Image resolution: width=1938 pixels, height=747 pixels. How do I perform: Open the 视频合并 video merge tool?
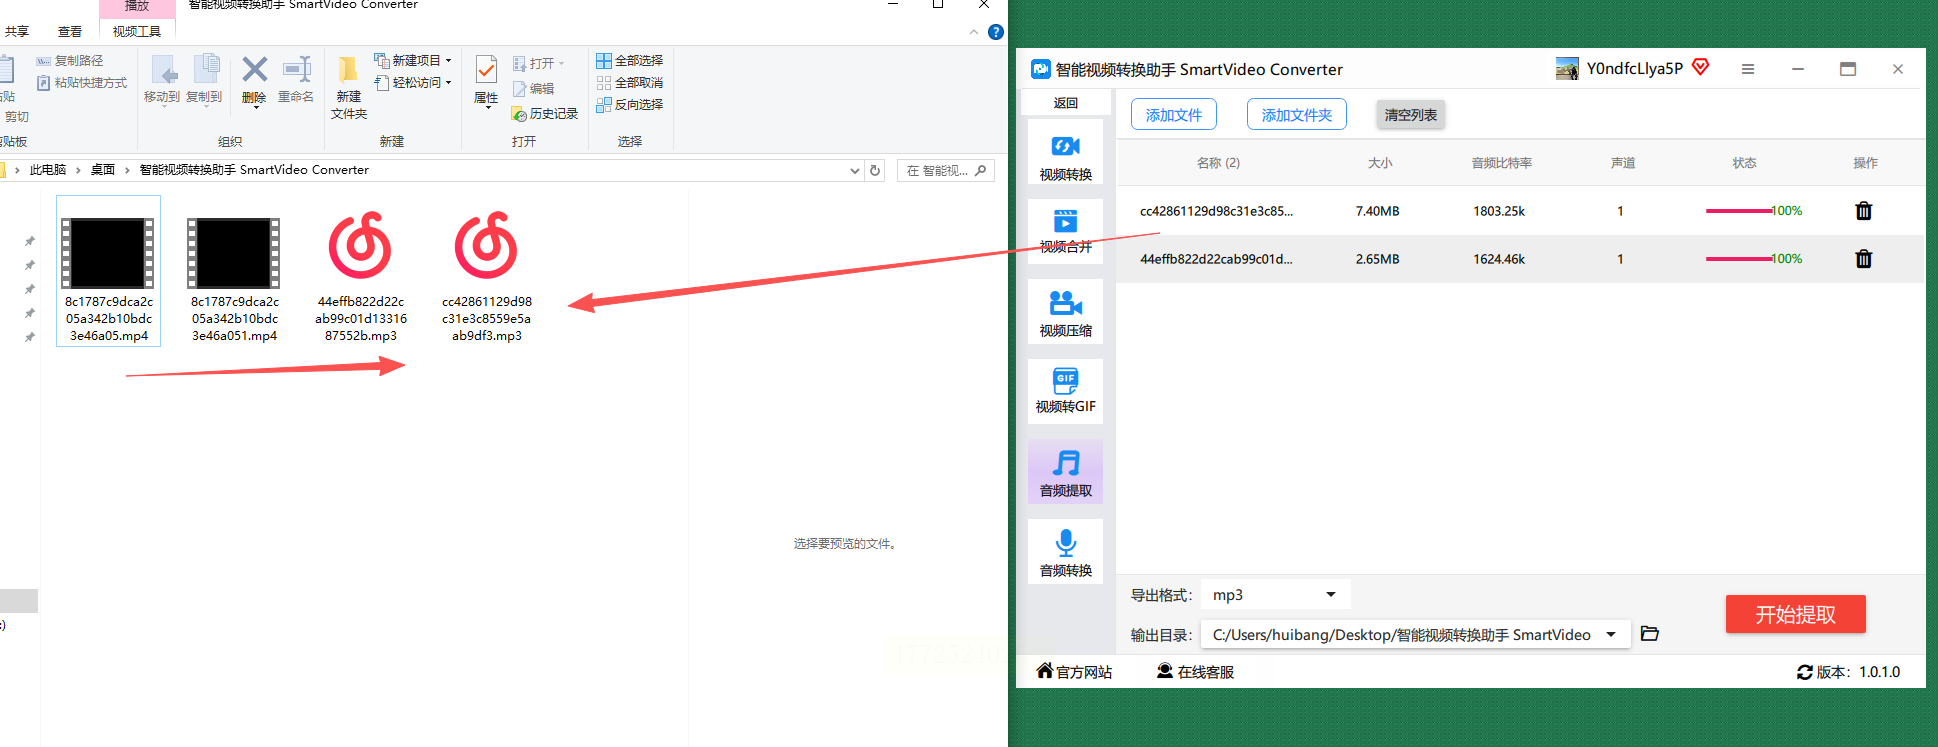pos(1065,231)
